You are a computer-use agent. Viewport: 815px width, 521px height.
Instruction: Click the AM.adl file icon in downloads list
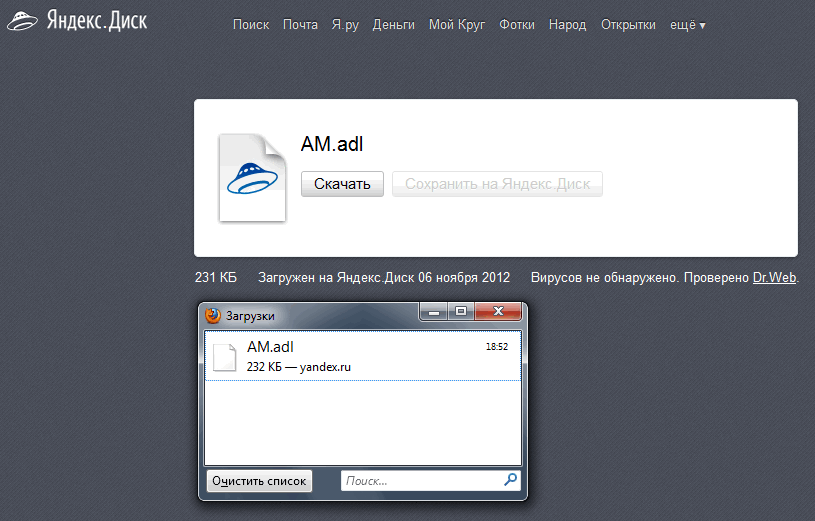pos(225,357)
